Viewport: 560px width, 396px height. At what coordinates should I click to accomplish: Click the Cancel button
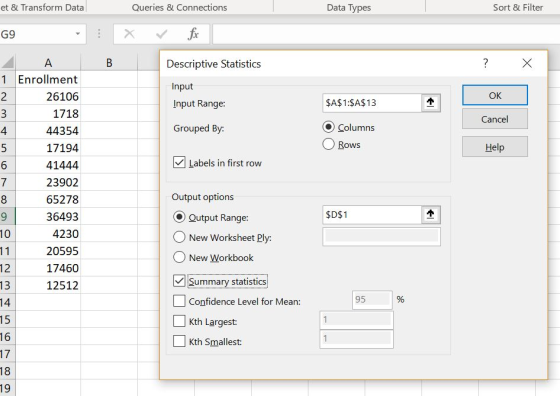tap(495, 119)
